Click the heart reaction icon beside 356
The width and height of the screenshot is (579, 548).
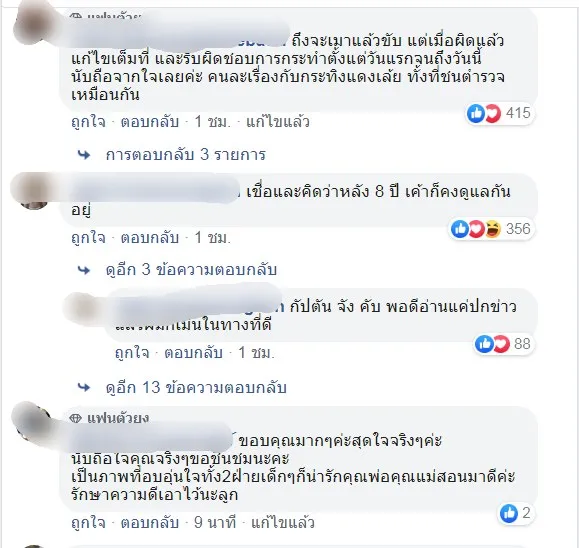[x=476, y=229]
